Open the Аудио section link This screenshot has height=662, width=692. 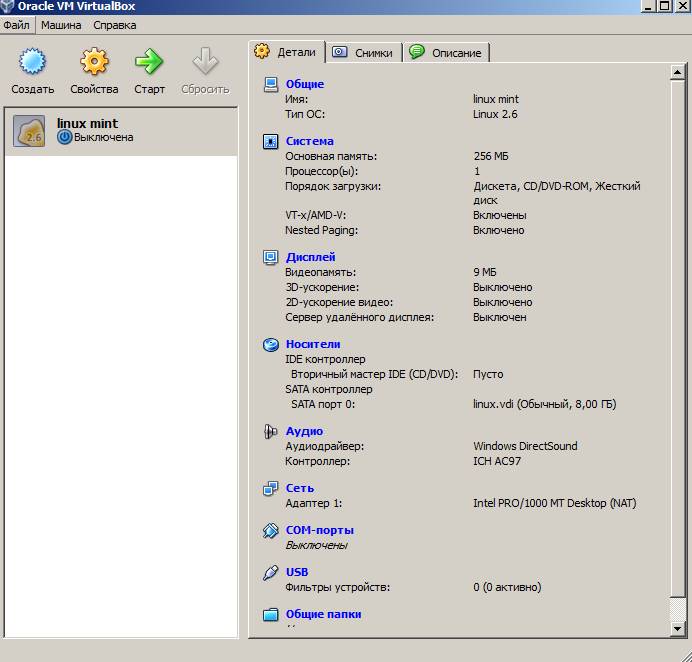click(304, 431)
